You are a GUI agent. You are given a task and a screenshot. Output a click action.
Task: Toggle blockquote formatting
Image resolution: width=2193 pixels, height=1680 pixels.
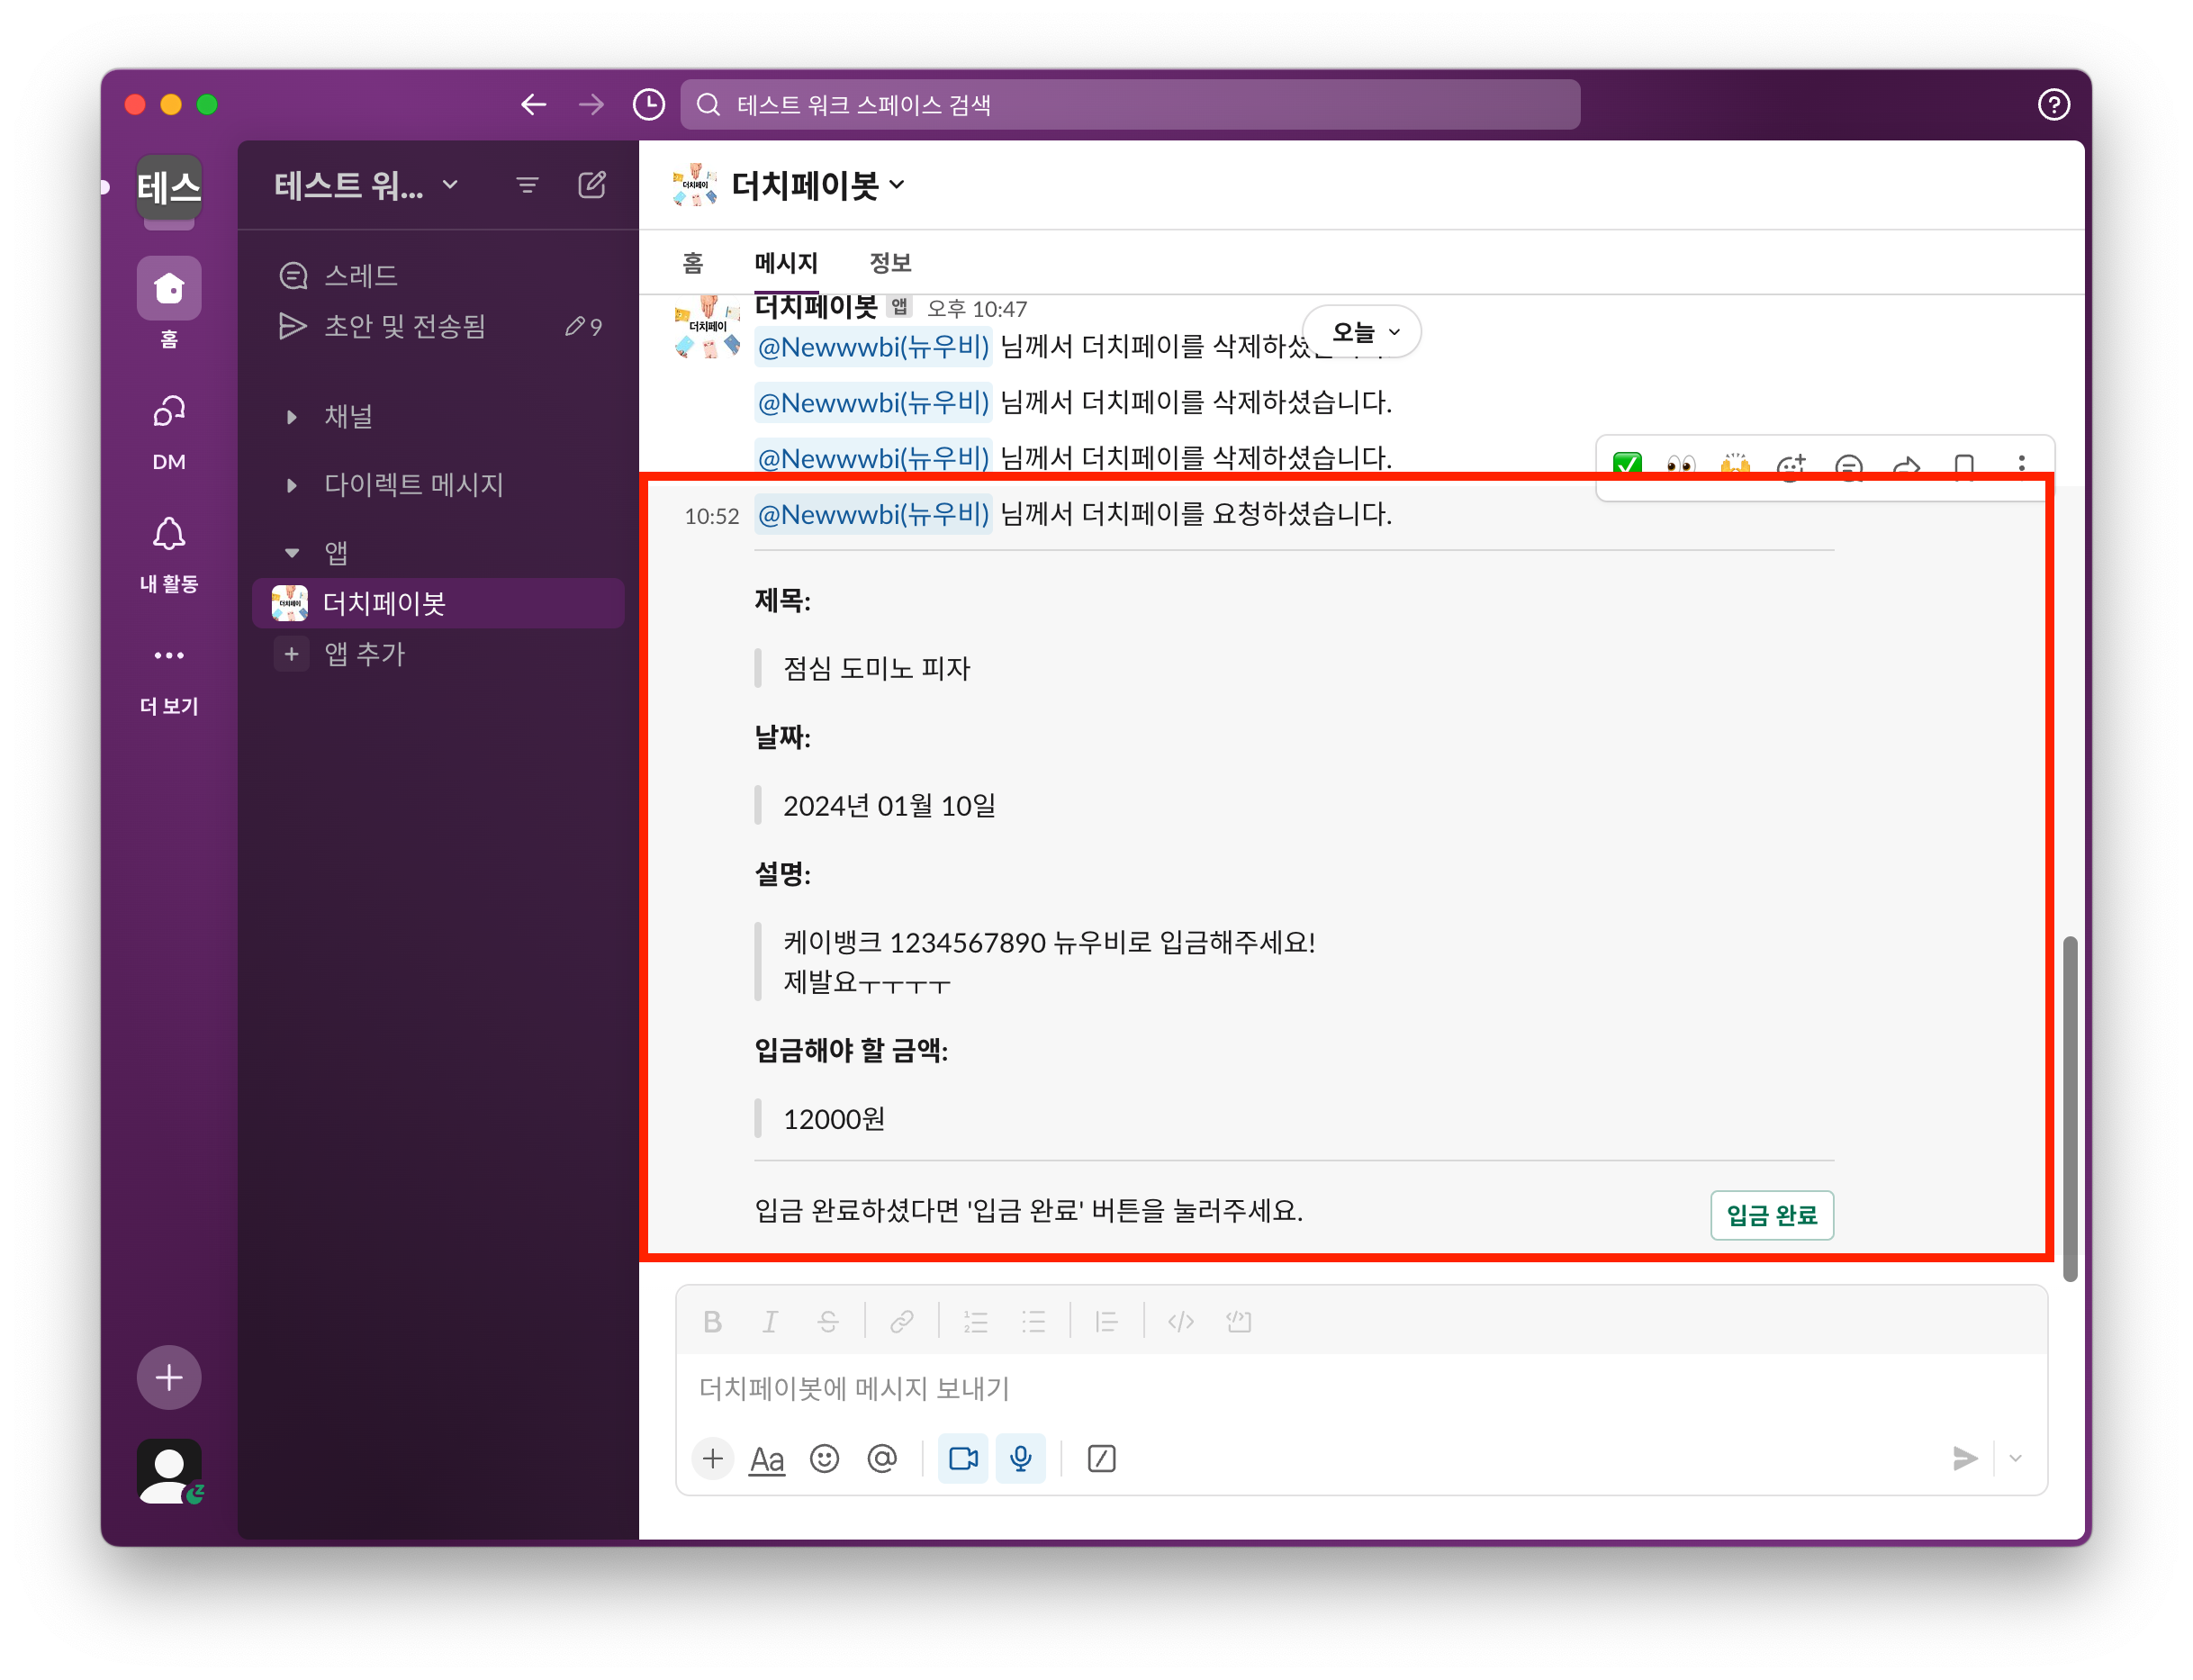(x=1107, y=1321)
